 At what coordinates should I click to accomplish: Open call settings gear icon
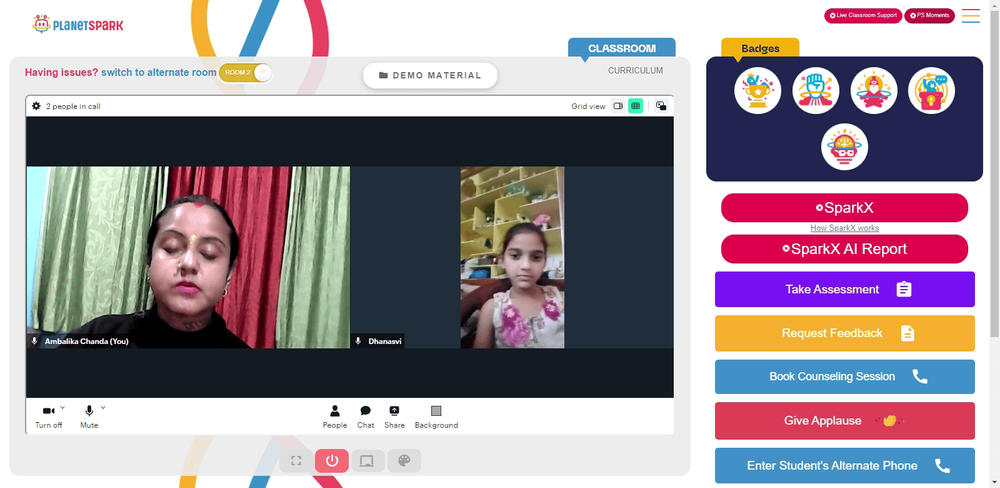tap(36, 106)
